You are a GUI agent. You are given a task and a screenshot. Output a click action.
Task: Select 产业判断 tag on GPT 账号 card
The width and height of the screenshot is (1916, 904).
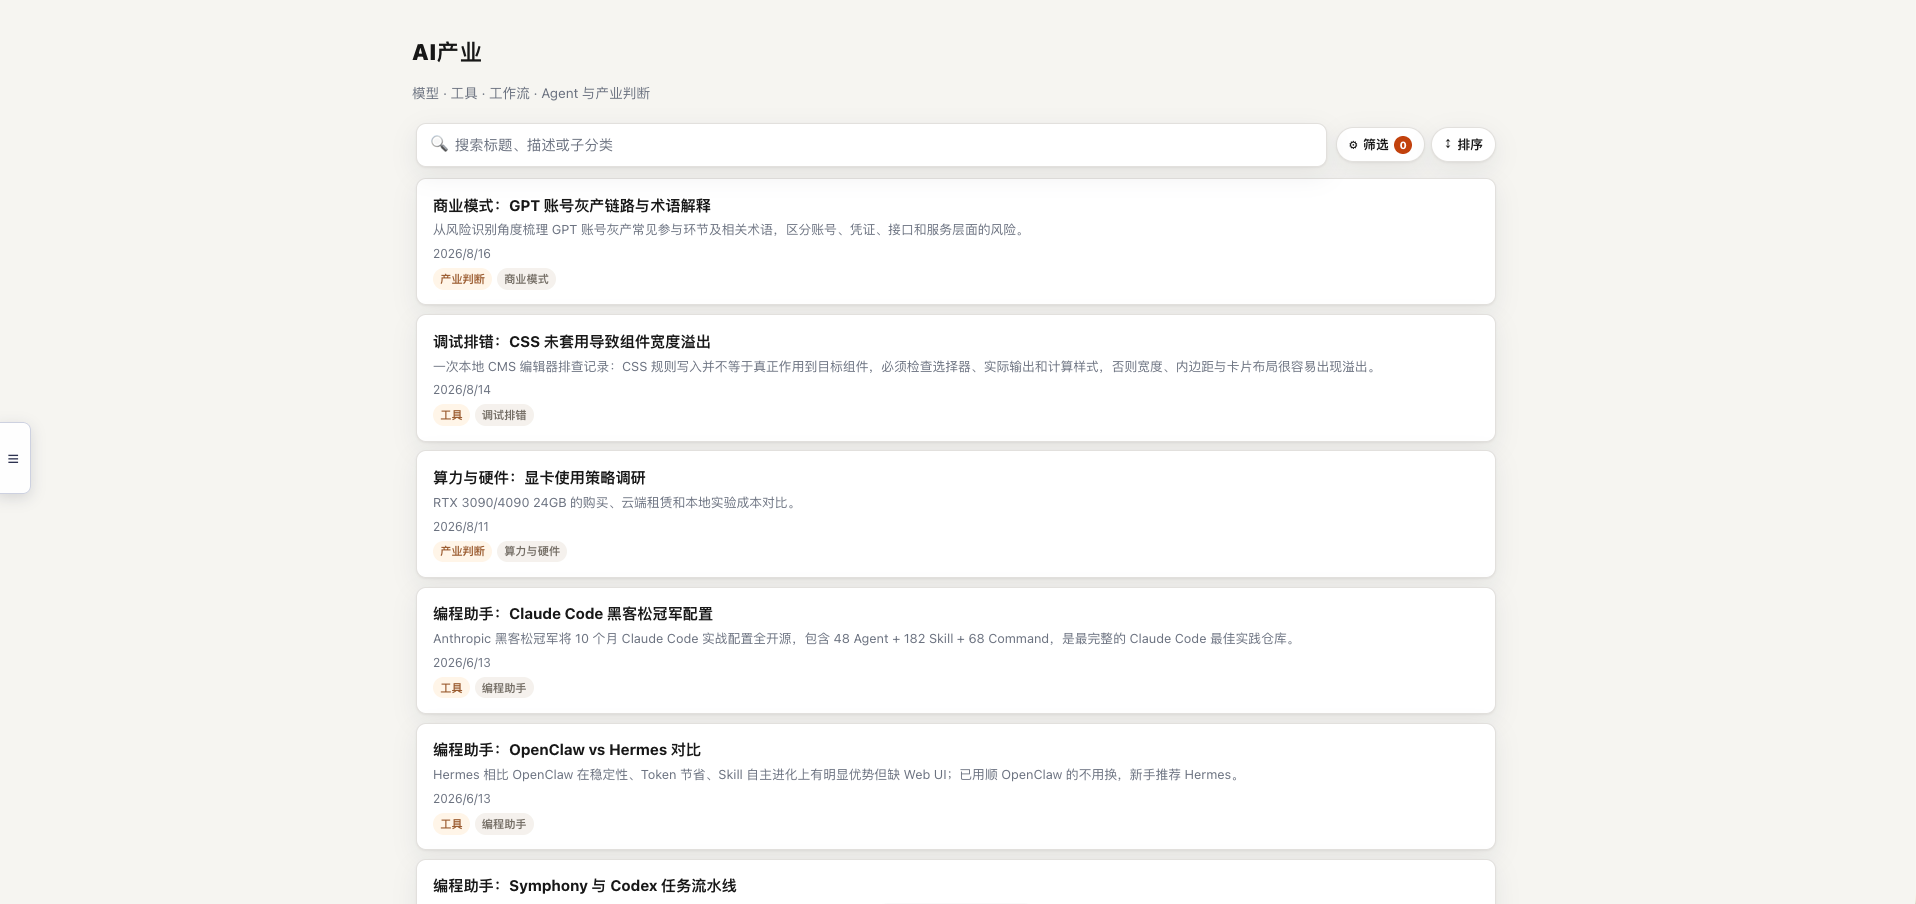pyautogui.click(x=462, y=279)
